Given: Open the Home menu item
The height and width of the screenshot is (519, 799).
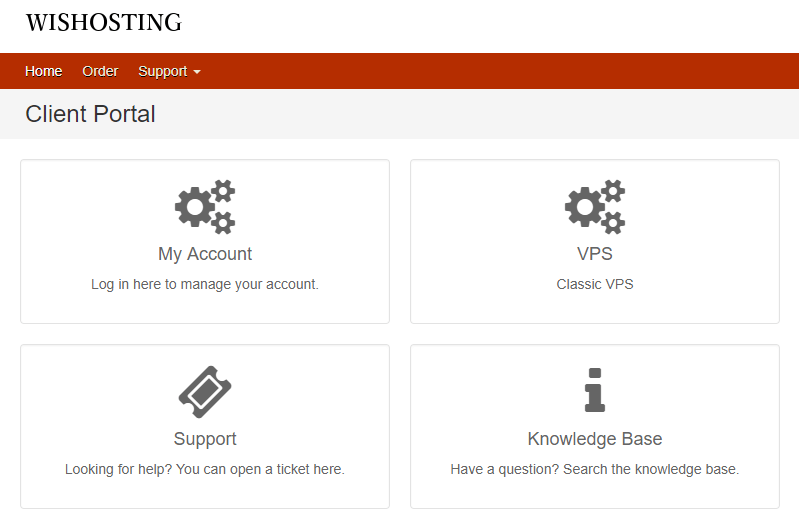Looking at the screenshot, I should [x=44, y=71].
